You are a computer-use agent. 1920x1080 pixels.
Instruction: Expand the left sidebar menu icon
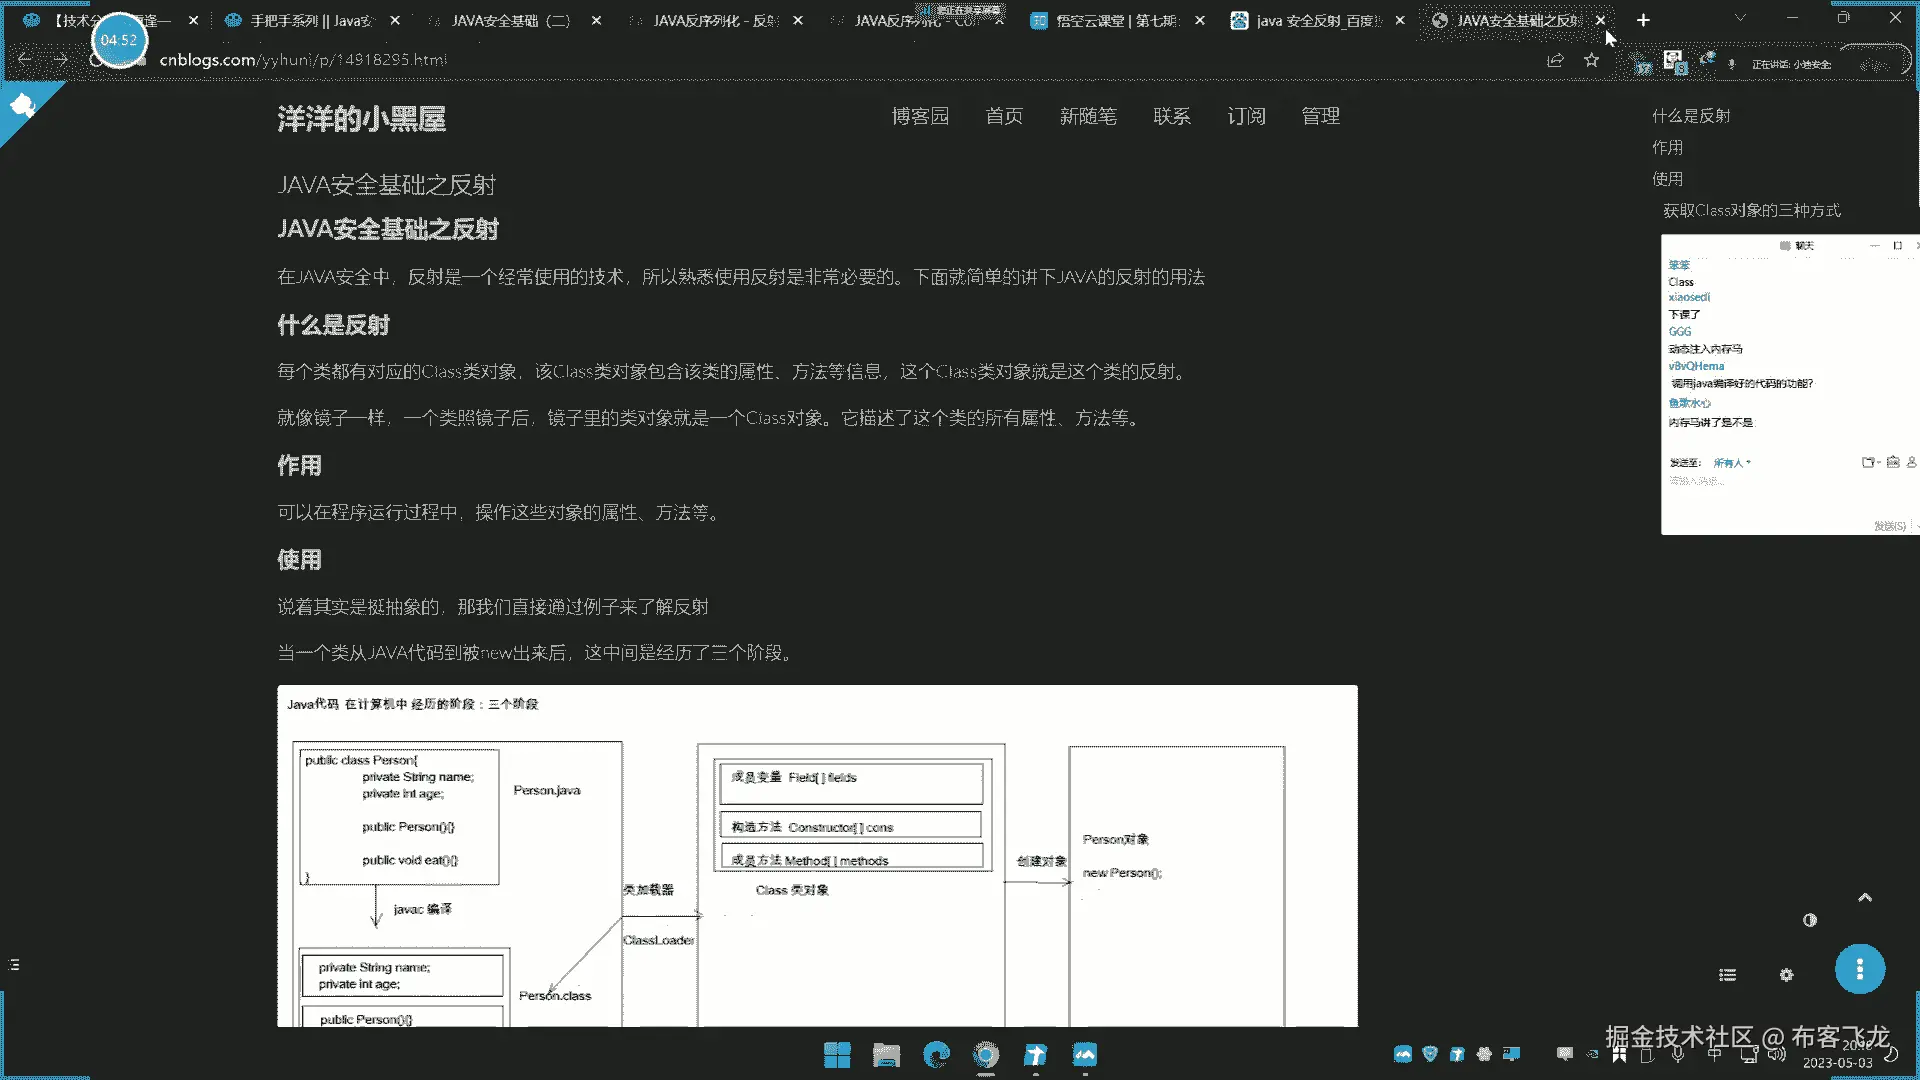(x=14, y=965)
